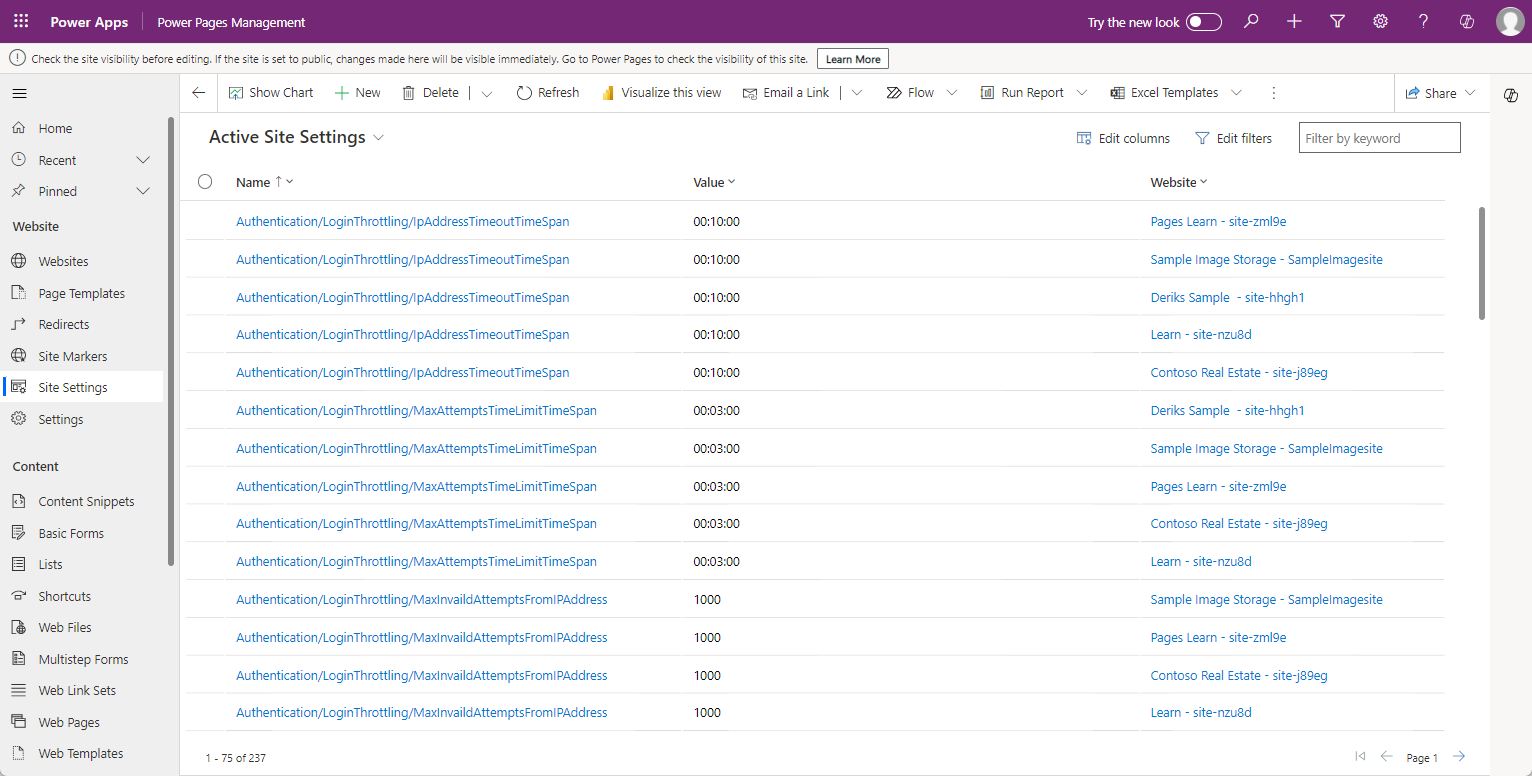Open the advanced filter funnel icon in header
The width and height of the screenshot is (1532, 776).
pyautogui.click(x=1338, y=22)
